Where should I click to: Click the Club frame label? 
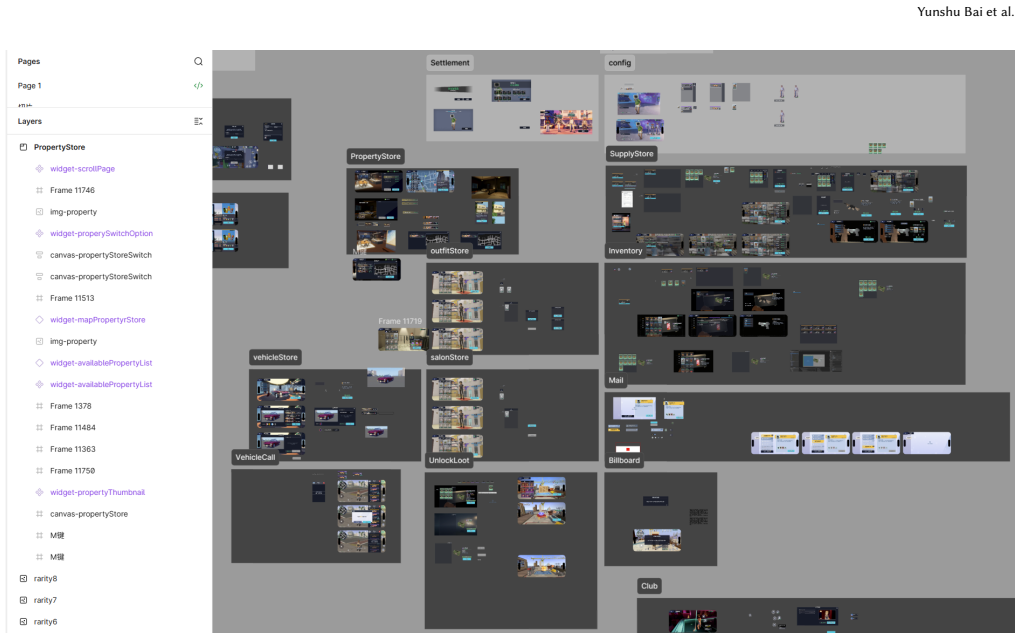649,586
